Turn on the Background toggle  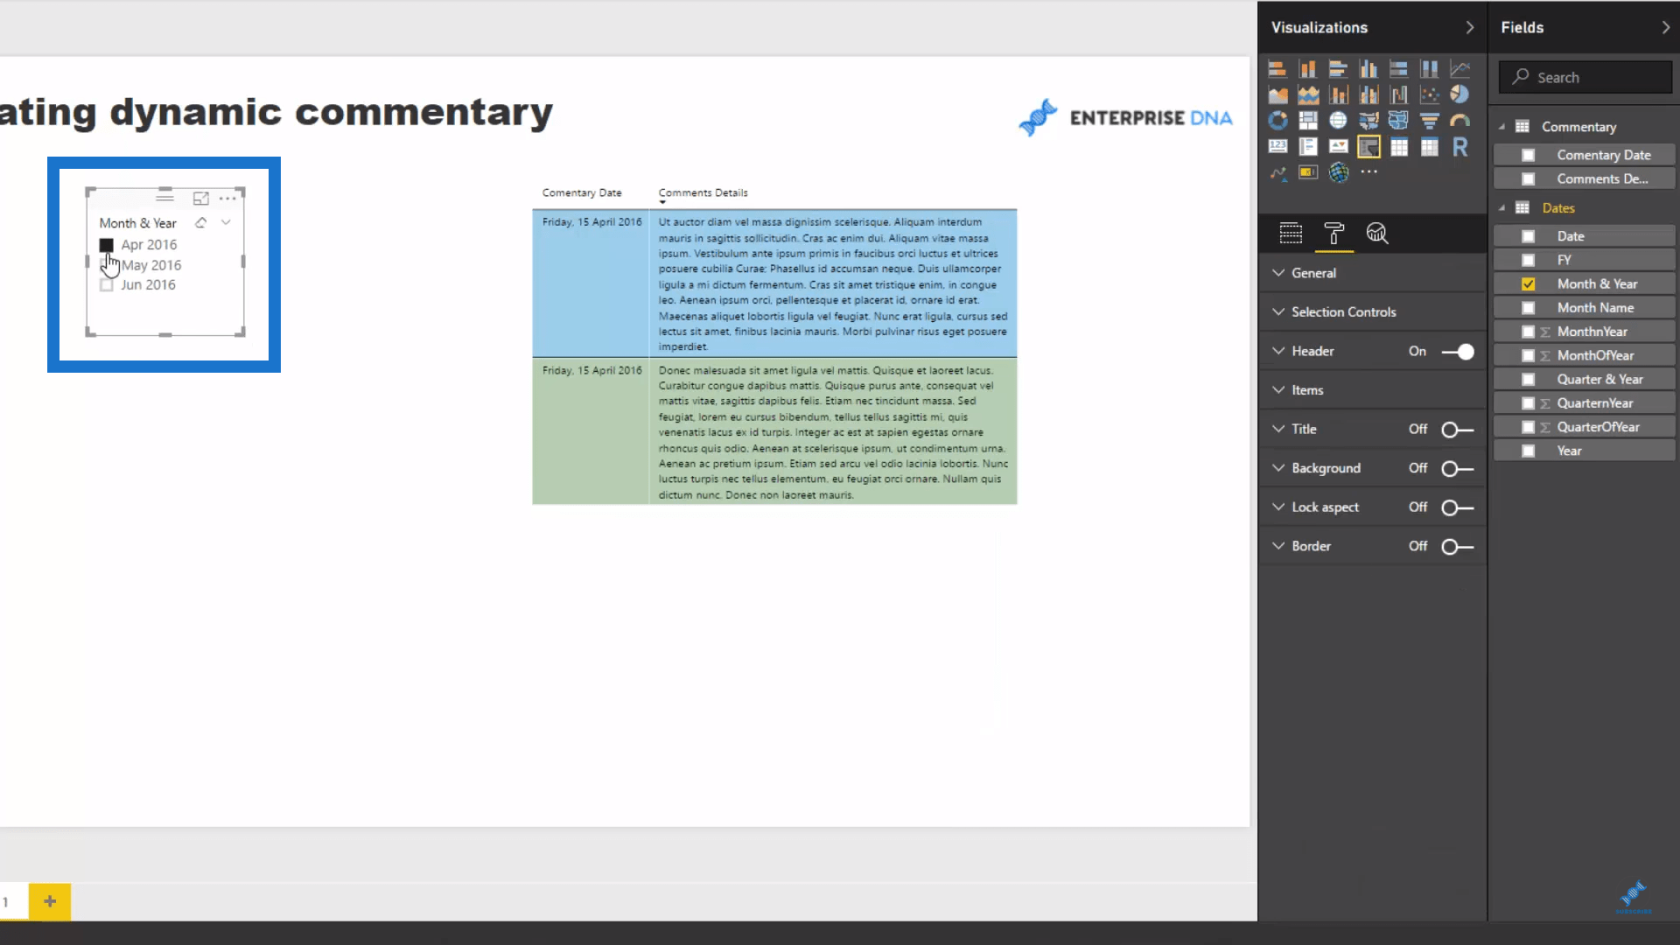click(1458, 469)
